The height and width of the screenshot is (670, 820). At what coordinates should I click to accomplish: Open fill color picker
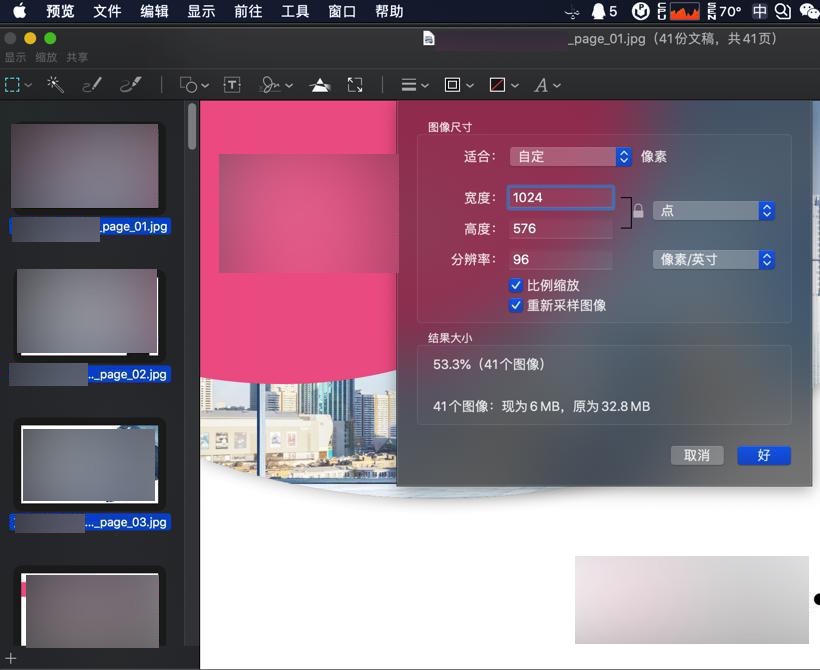click(x=497, y=85)
